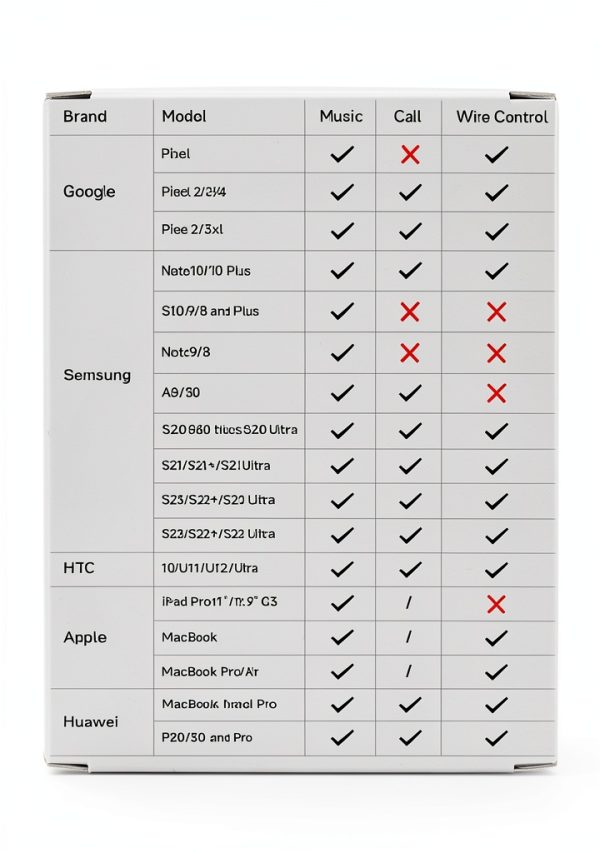
Task: Click the slash in MacBook Call cell
Action: 409,637
